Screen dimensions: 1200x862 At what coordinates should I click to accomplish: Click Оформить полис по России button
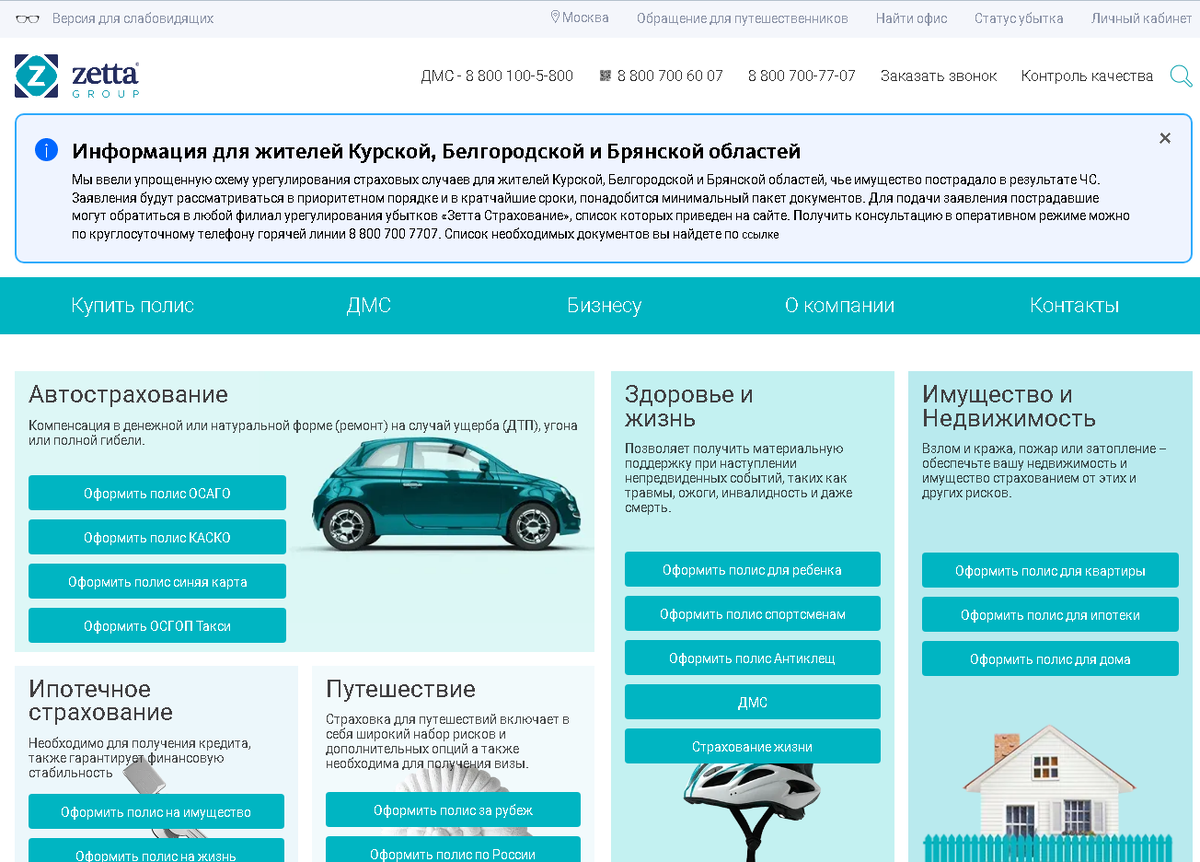tap(453, 849)
